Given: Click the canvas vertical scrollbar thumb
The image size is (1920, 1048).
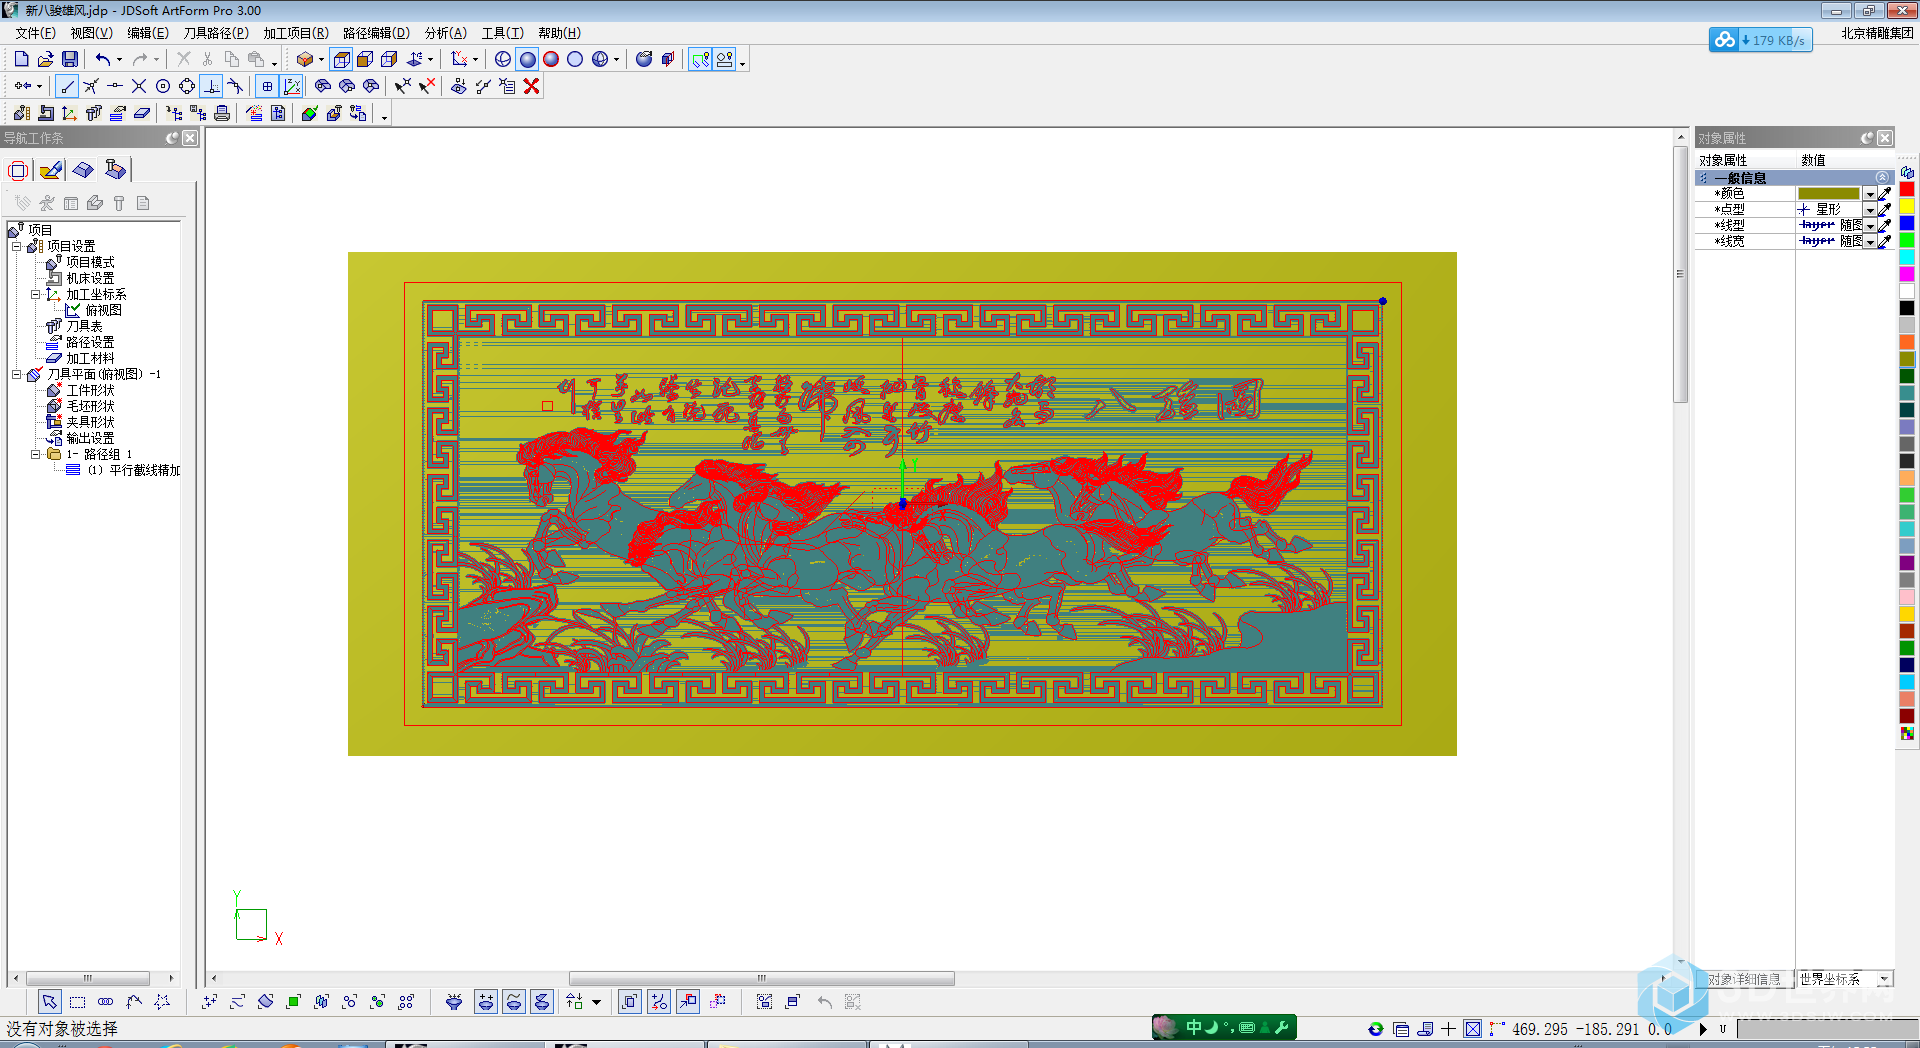Looking at the screenshot, I should tap(1680, 274).
